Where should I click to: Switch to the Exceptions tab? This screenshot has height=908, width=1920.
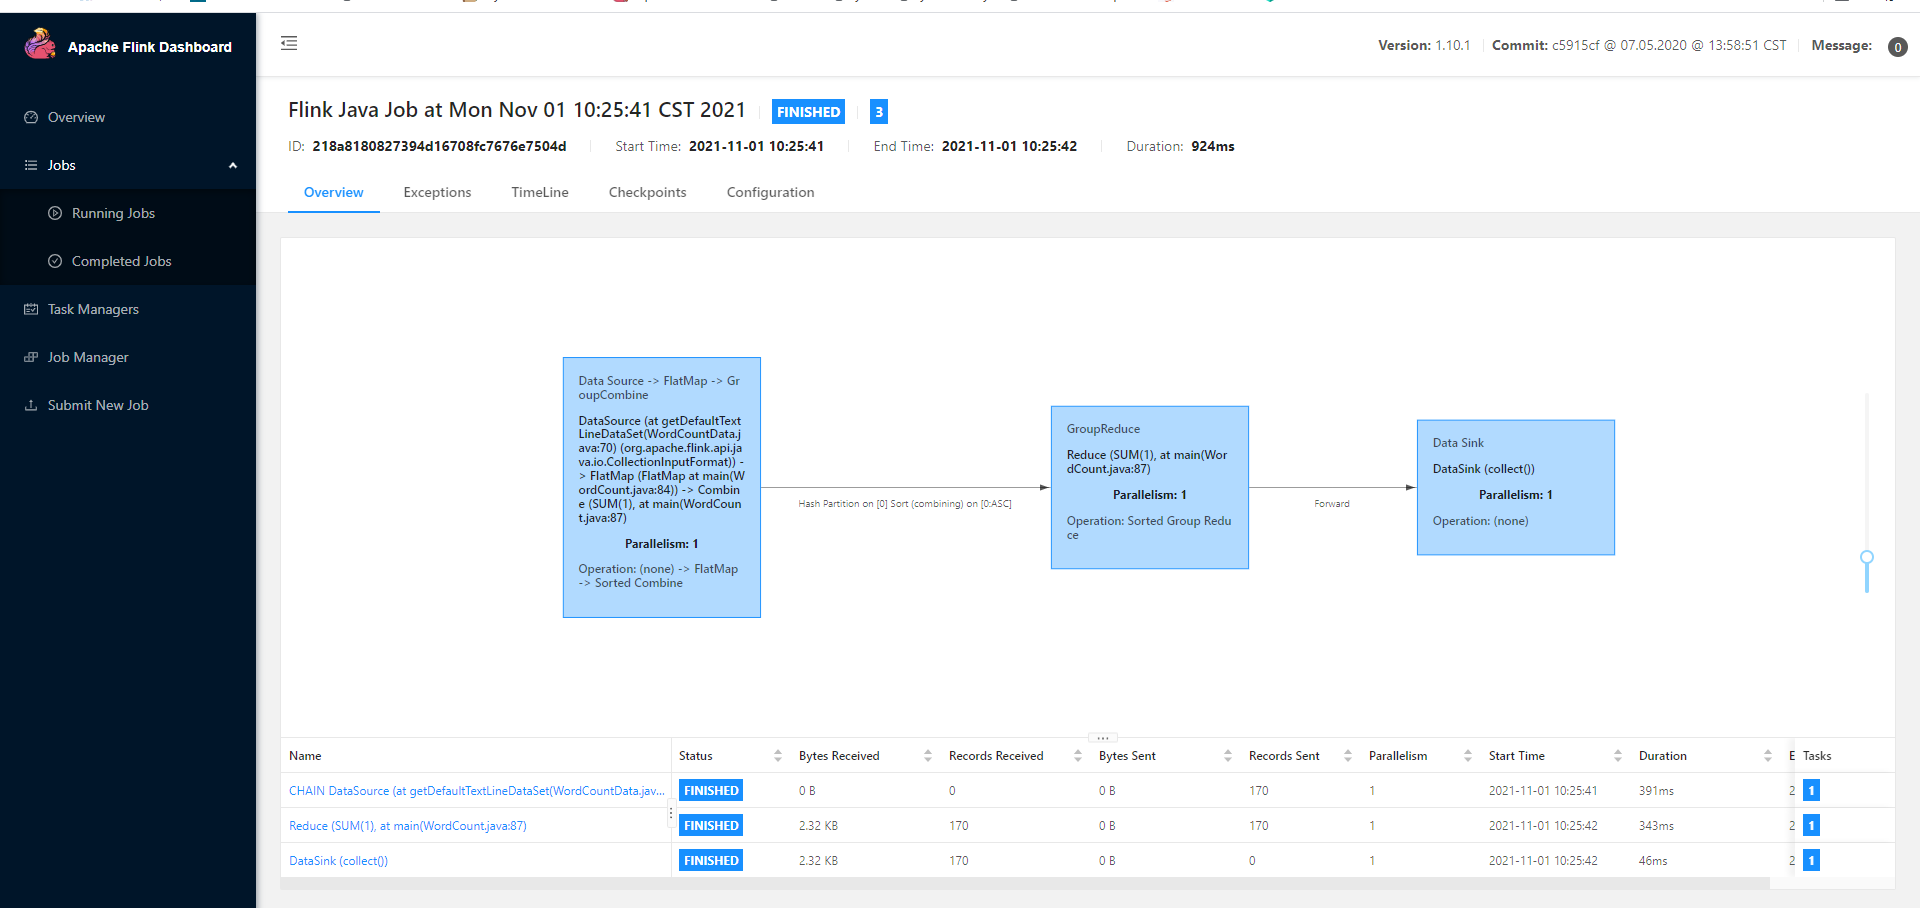437,192
